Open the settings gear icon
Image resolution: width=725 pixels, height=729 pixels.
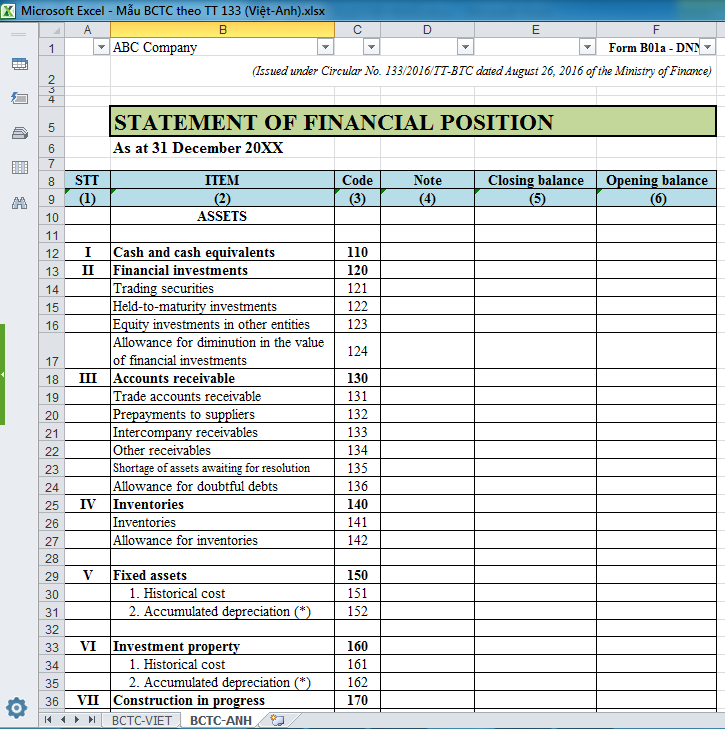16,708
